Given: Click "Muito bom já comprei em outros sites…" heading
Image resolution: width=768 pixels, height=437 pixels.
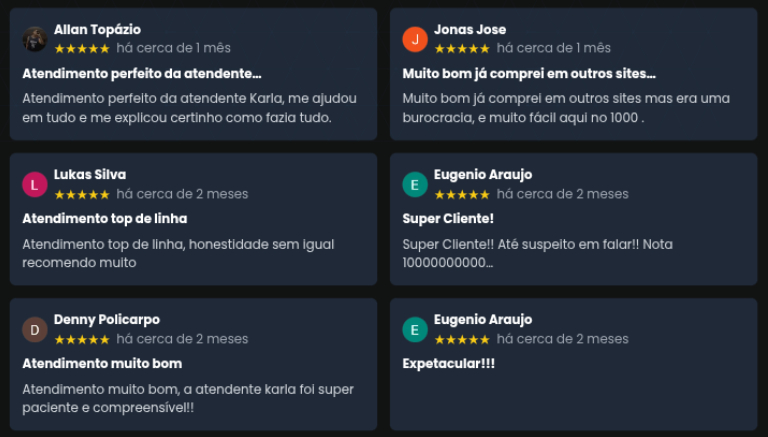Looking at the screenshot, I should tap(529, 73).
